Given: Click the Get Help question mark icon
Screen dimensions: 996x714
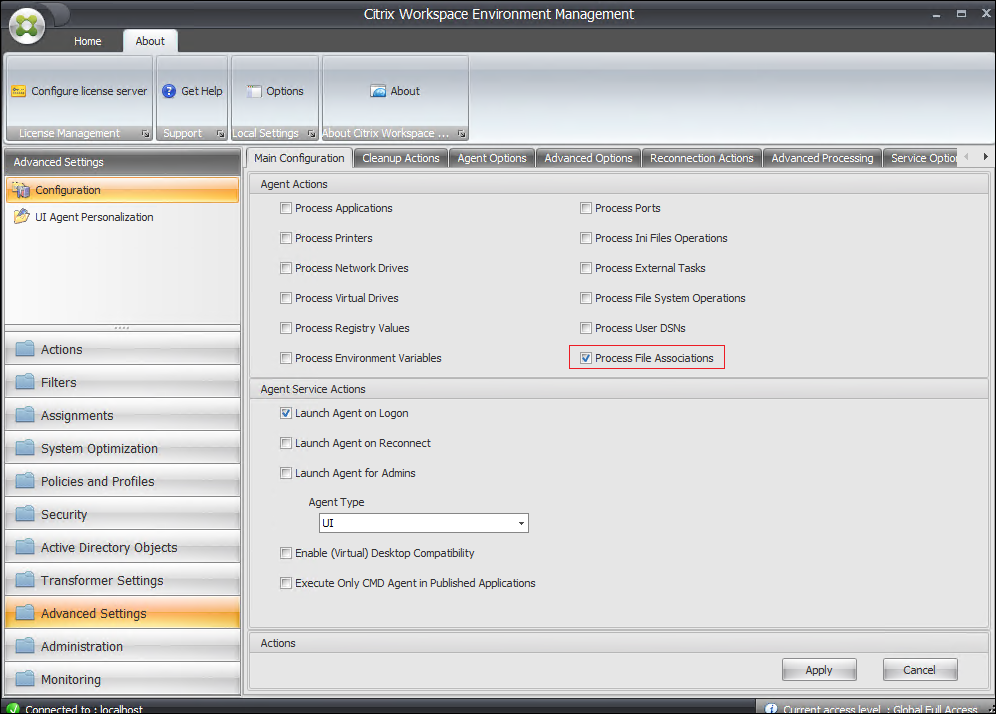Looking at the screenshot, I should (x=169, y=91).
